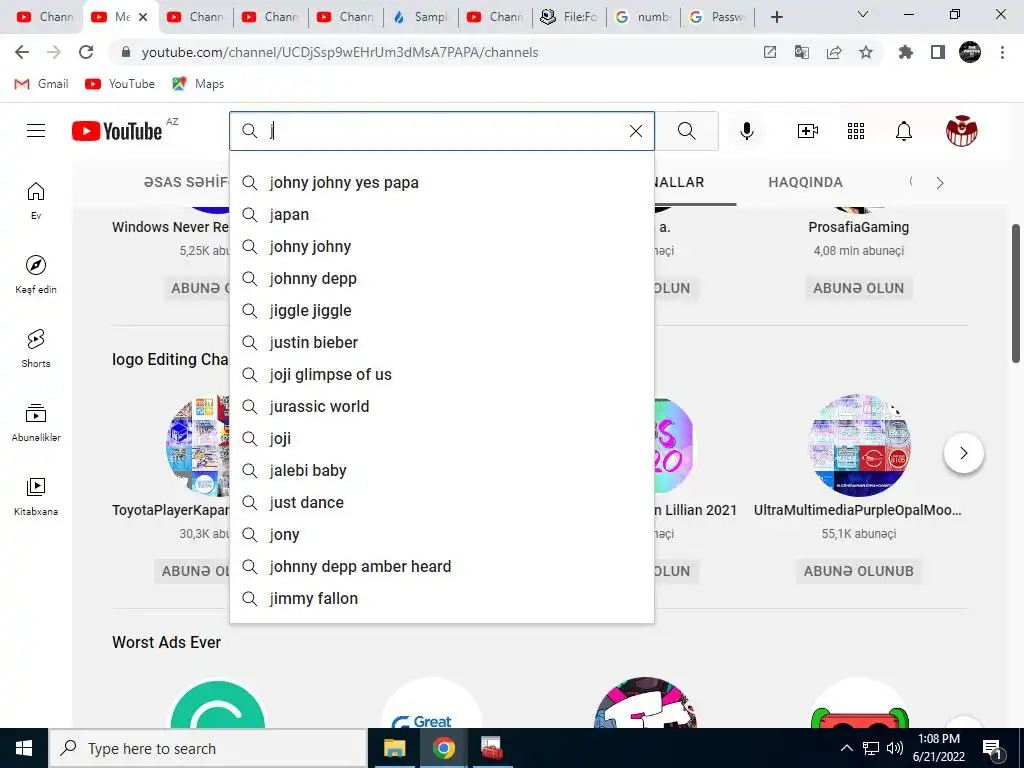The height and width of the screenshot is (768, 1024).
Task: Switch to the Passw Google tab
Action: click(718, 17)
